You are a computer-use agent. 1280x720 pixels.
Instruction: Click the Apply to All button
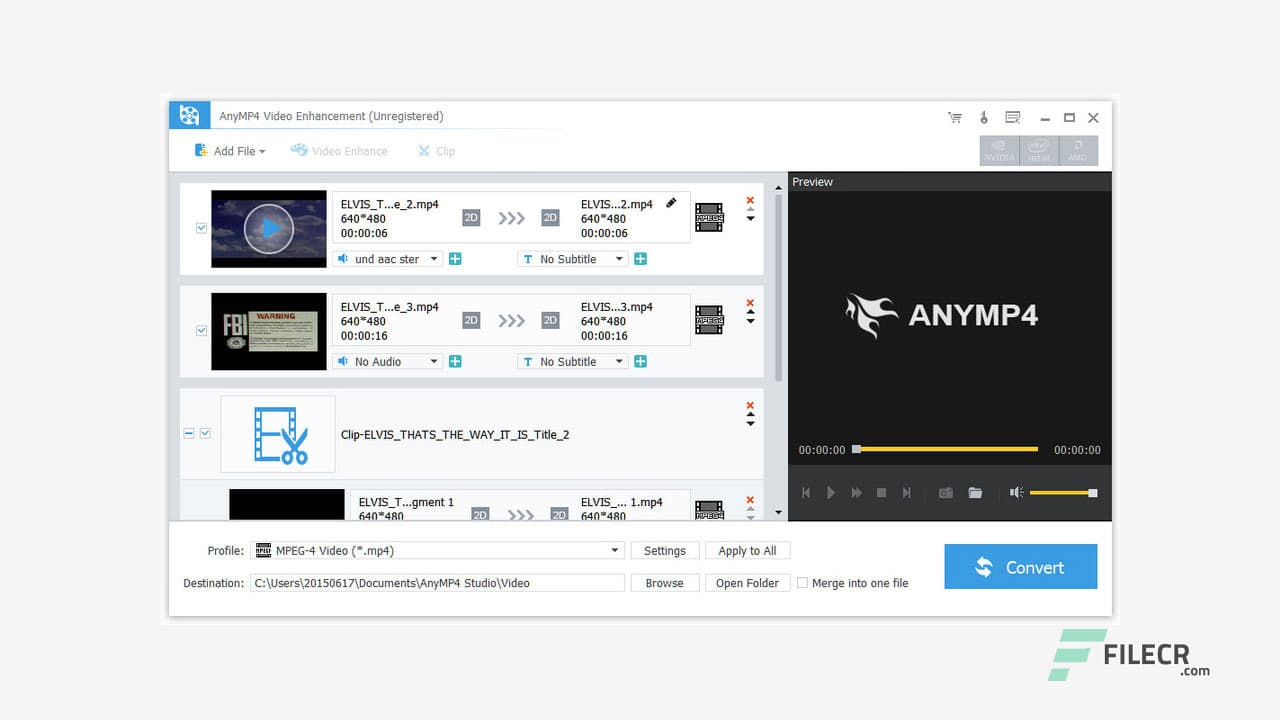[747, 550]
